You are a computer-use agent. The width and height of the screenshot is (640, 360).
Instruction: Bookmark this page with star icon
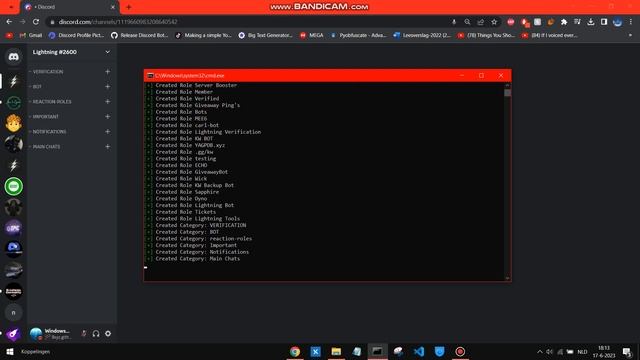click(494, 22)
